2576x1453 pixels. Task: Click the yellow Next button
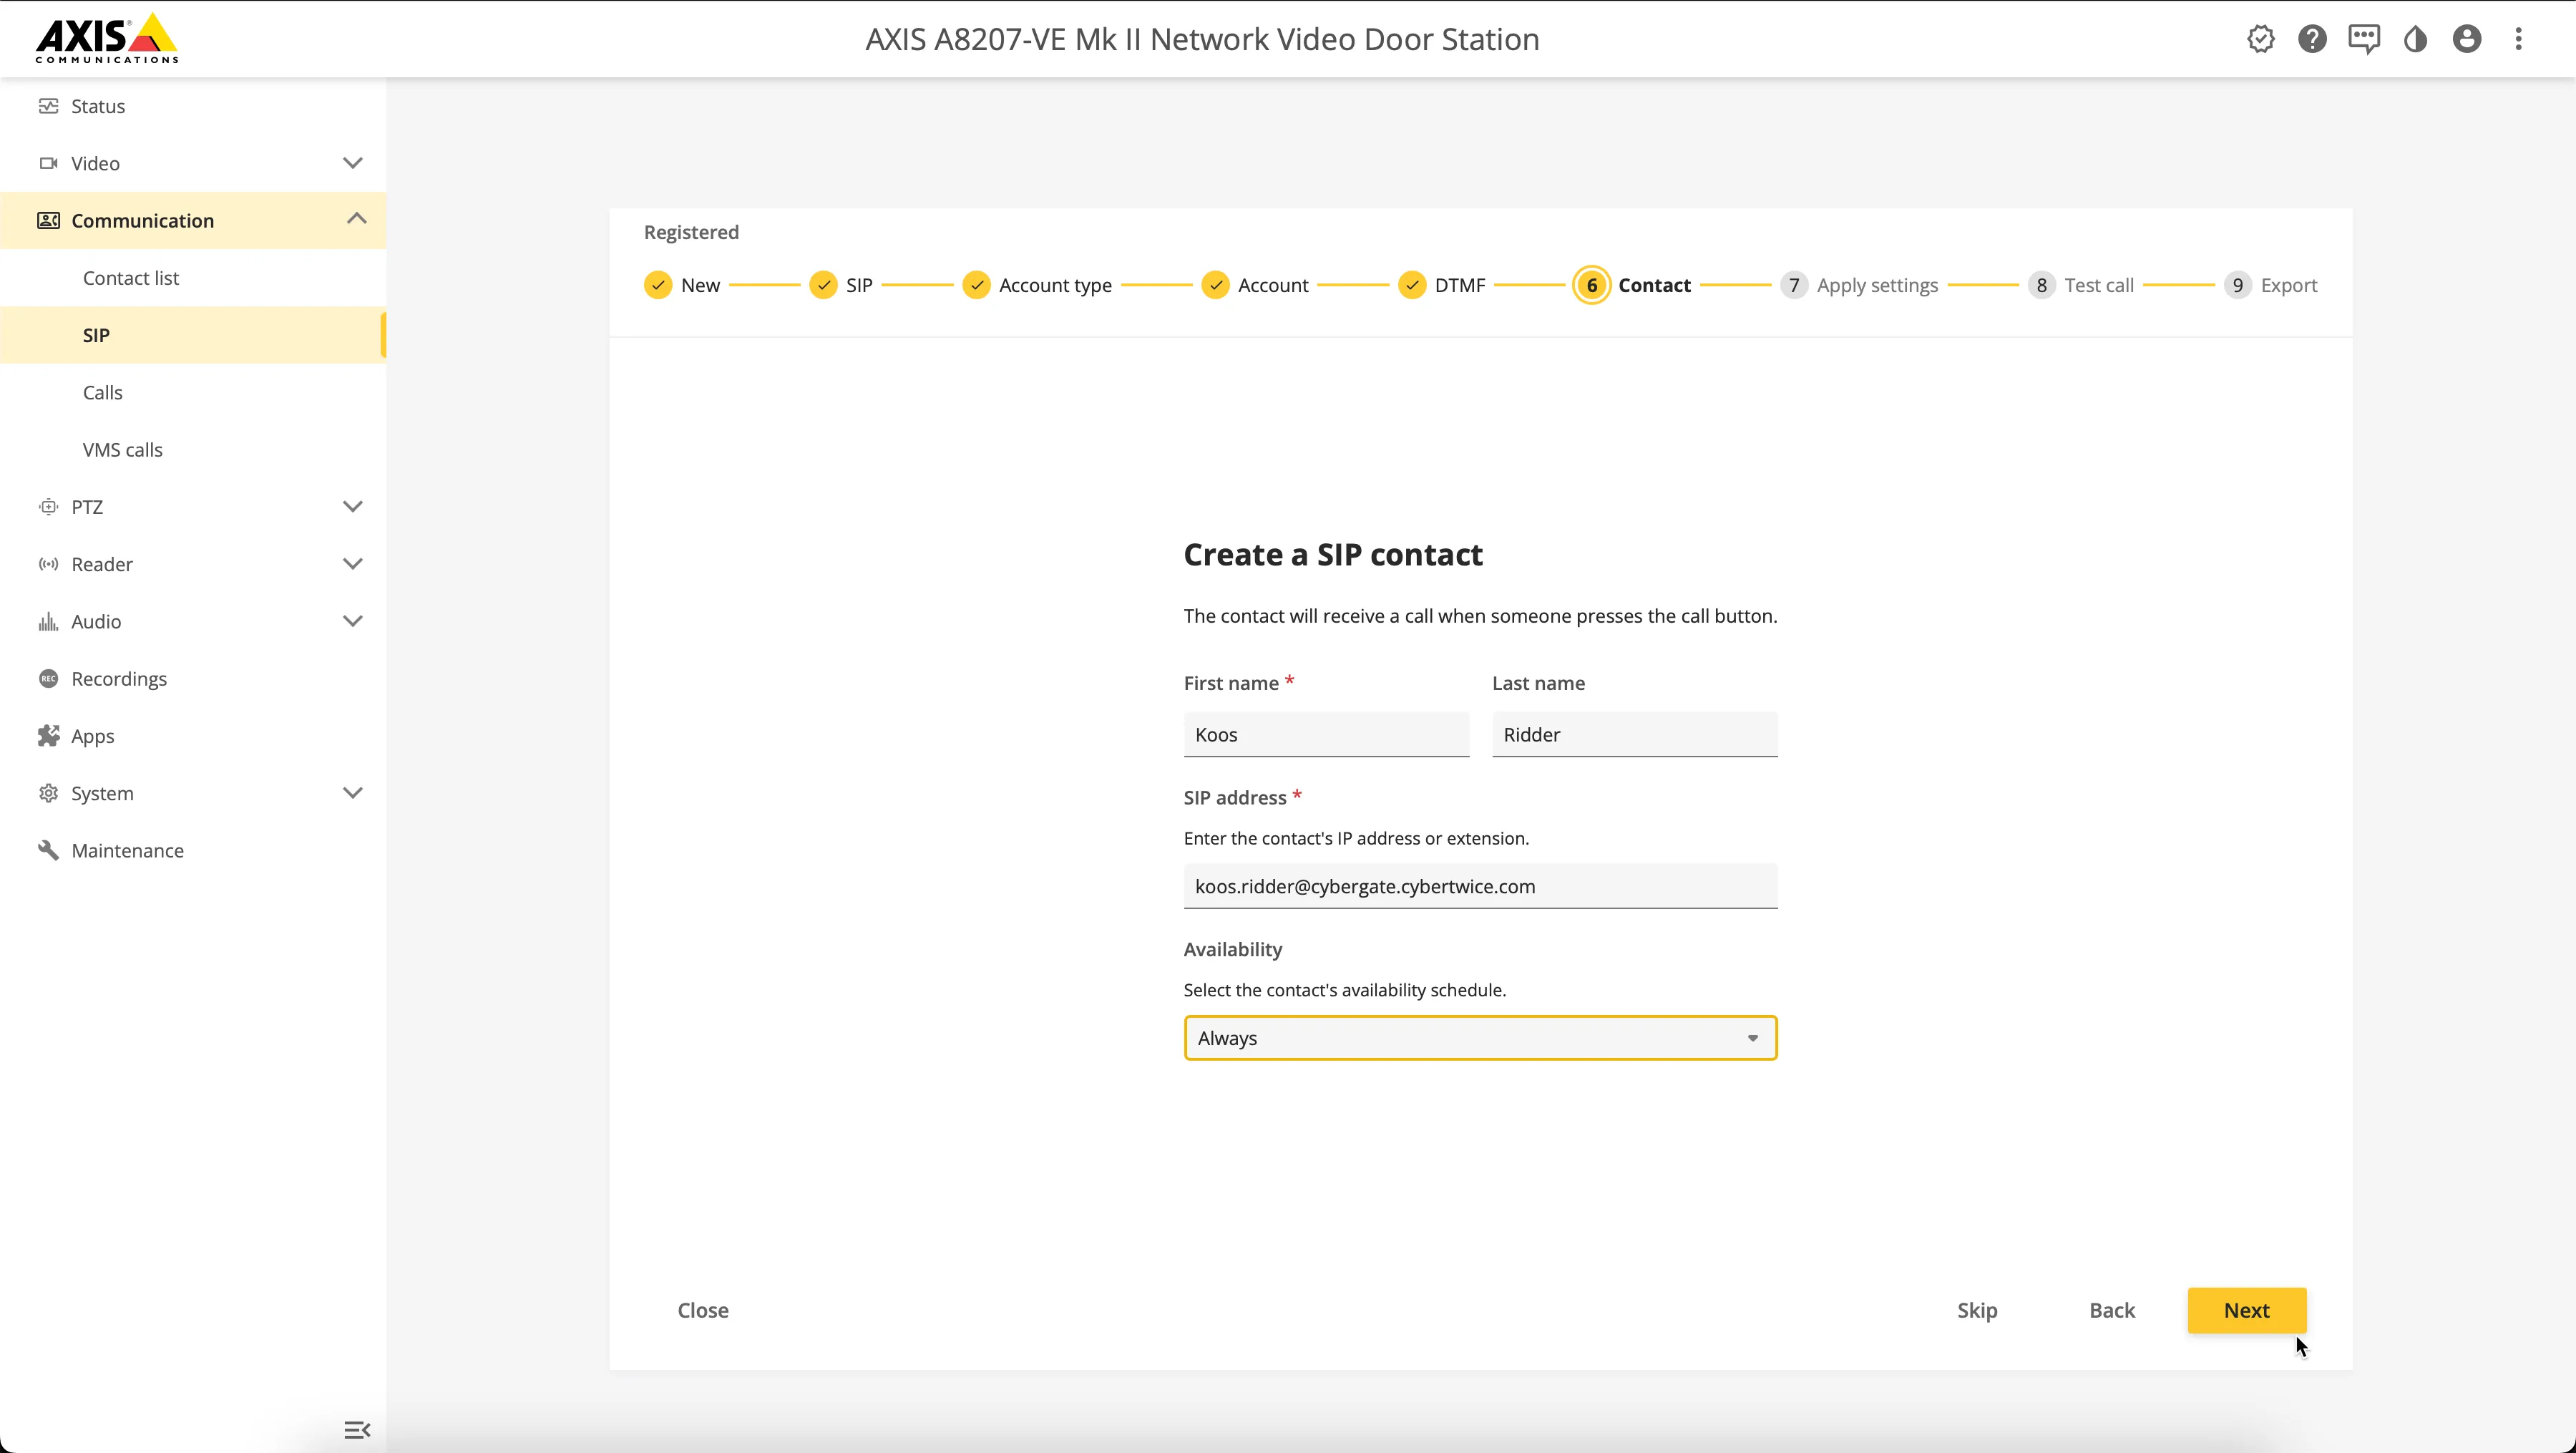[2247, 1310]
